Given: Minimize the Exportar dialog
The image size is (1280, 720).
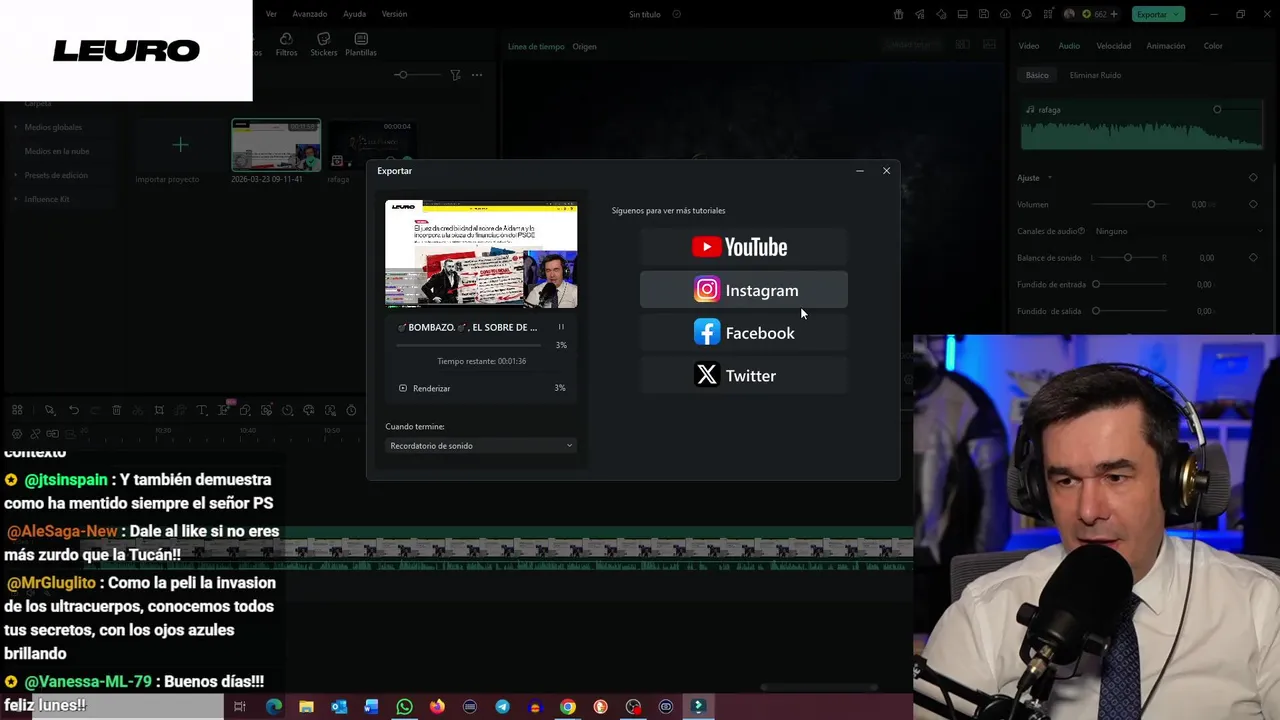Looking at the screenshot, I should tap(860, 171).
